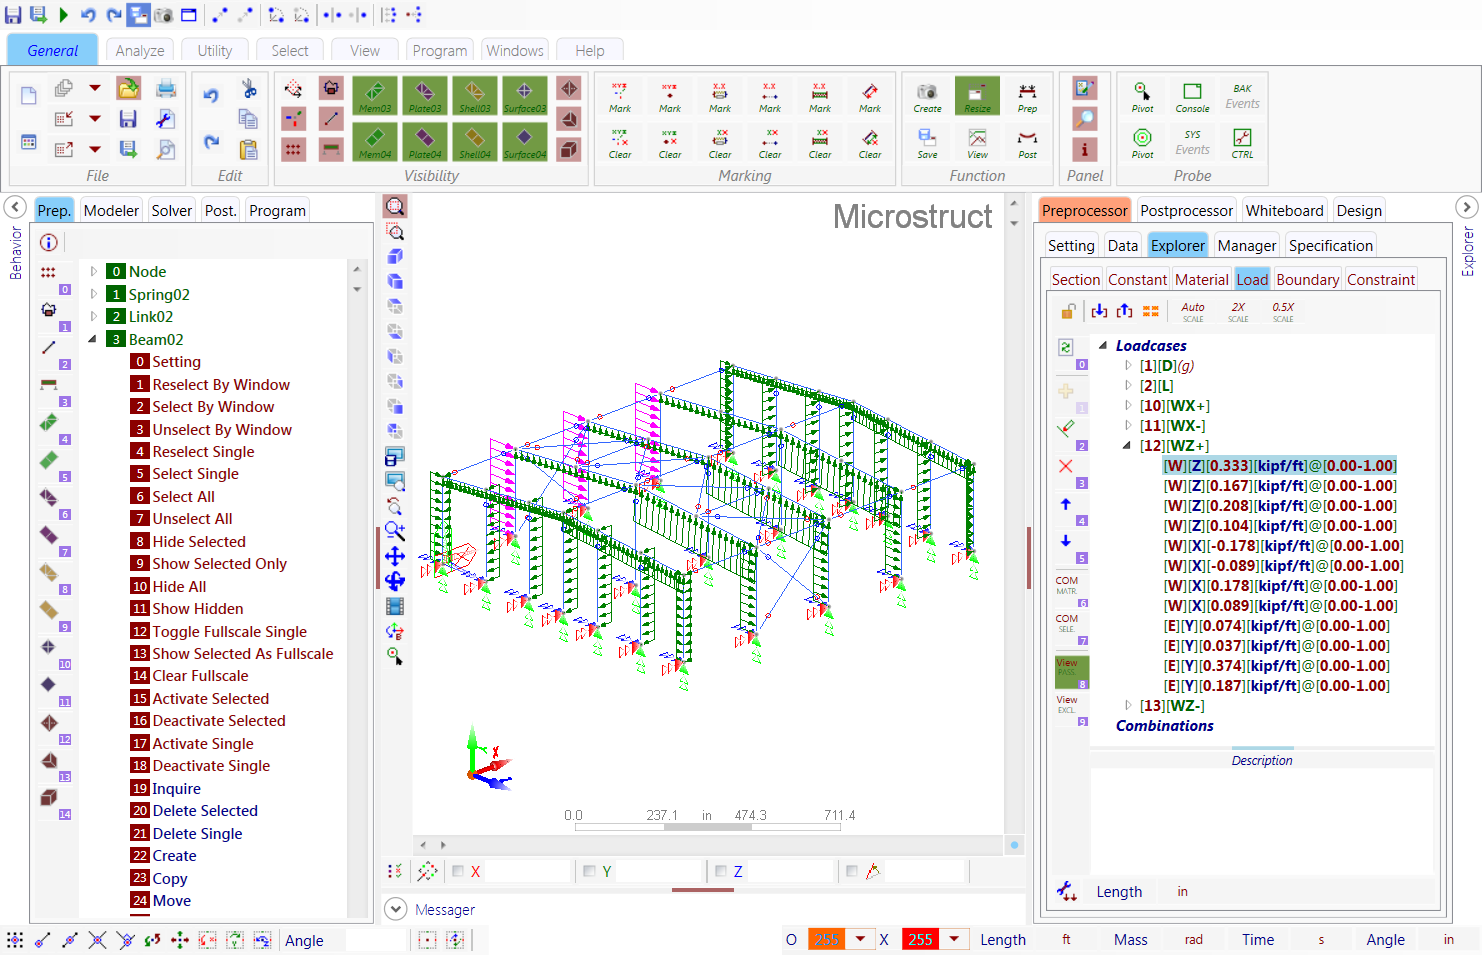Select load [W][Z][0.167][kipf/ft]@[0.00-1.00]
The width and height of the screenshot is (1482, 955).
1280,486
